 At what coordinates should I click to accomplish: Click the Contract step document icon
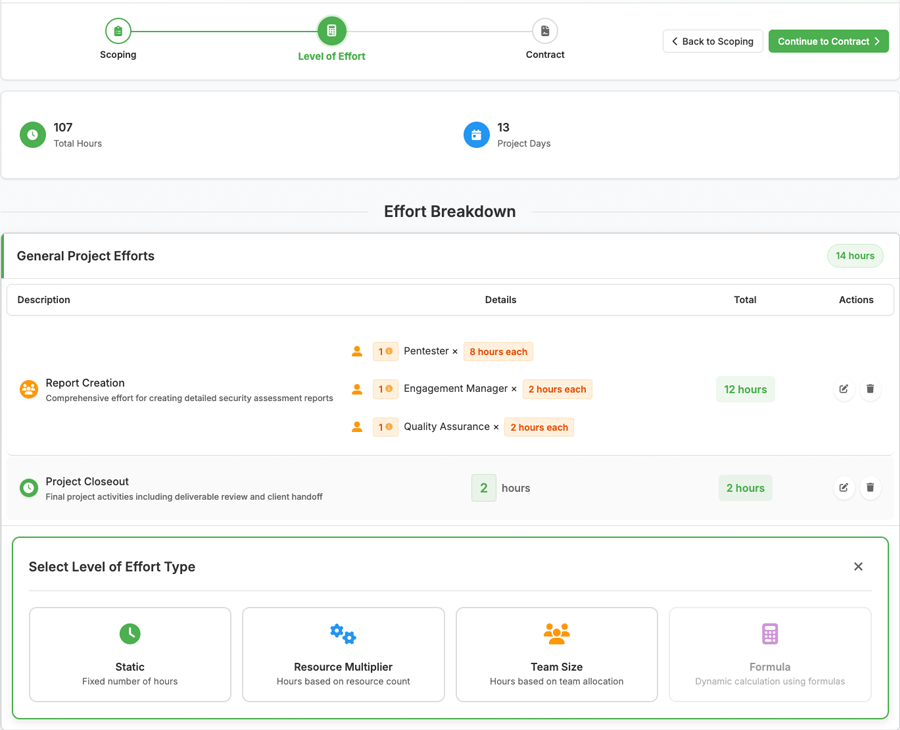tap(545, 31)
